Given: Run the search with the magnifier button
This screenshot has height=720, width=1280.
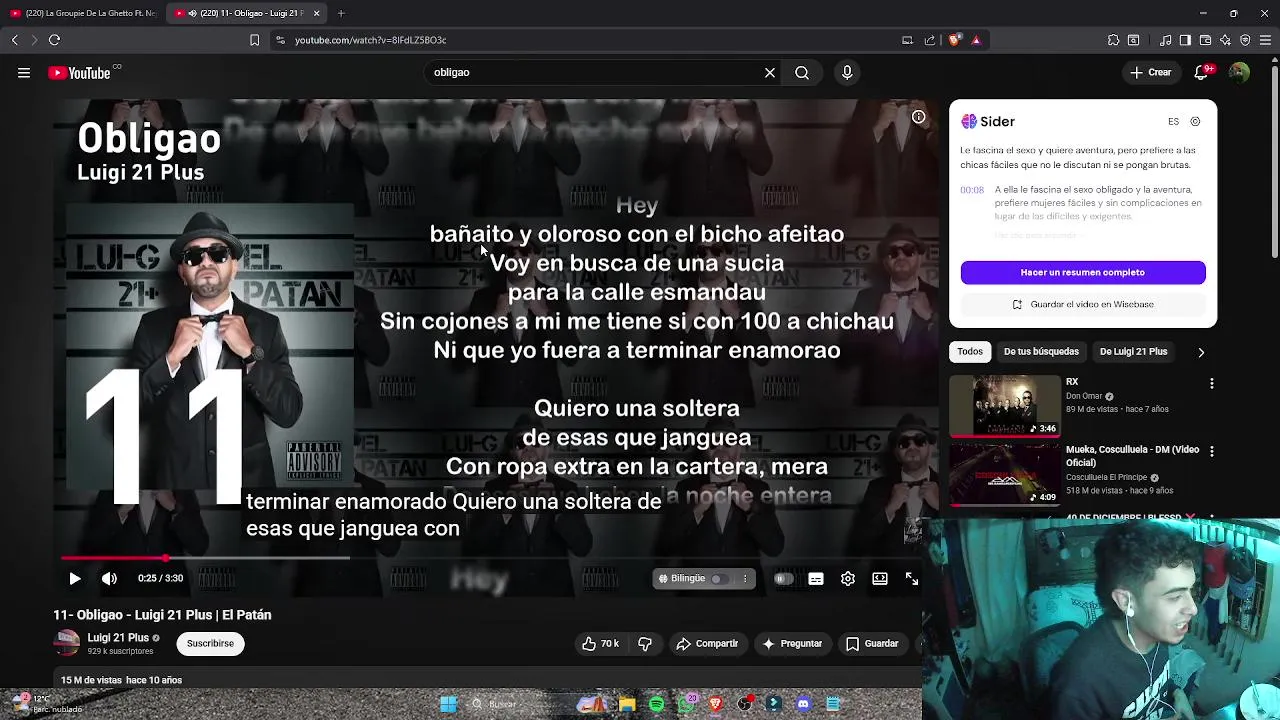Looking at the screenshot, I should [802, 72].
